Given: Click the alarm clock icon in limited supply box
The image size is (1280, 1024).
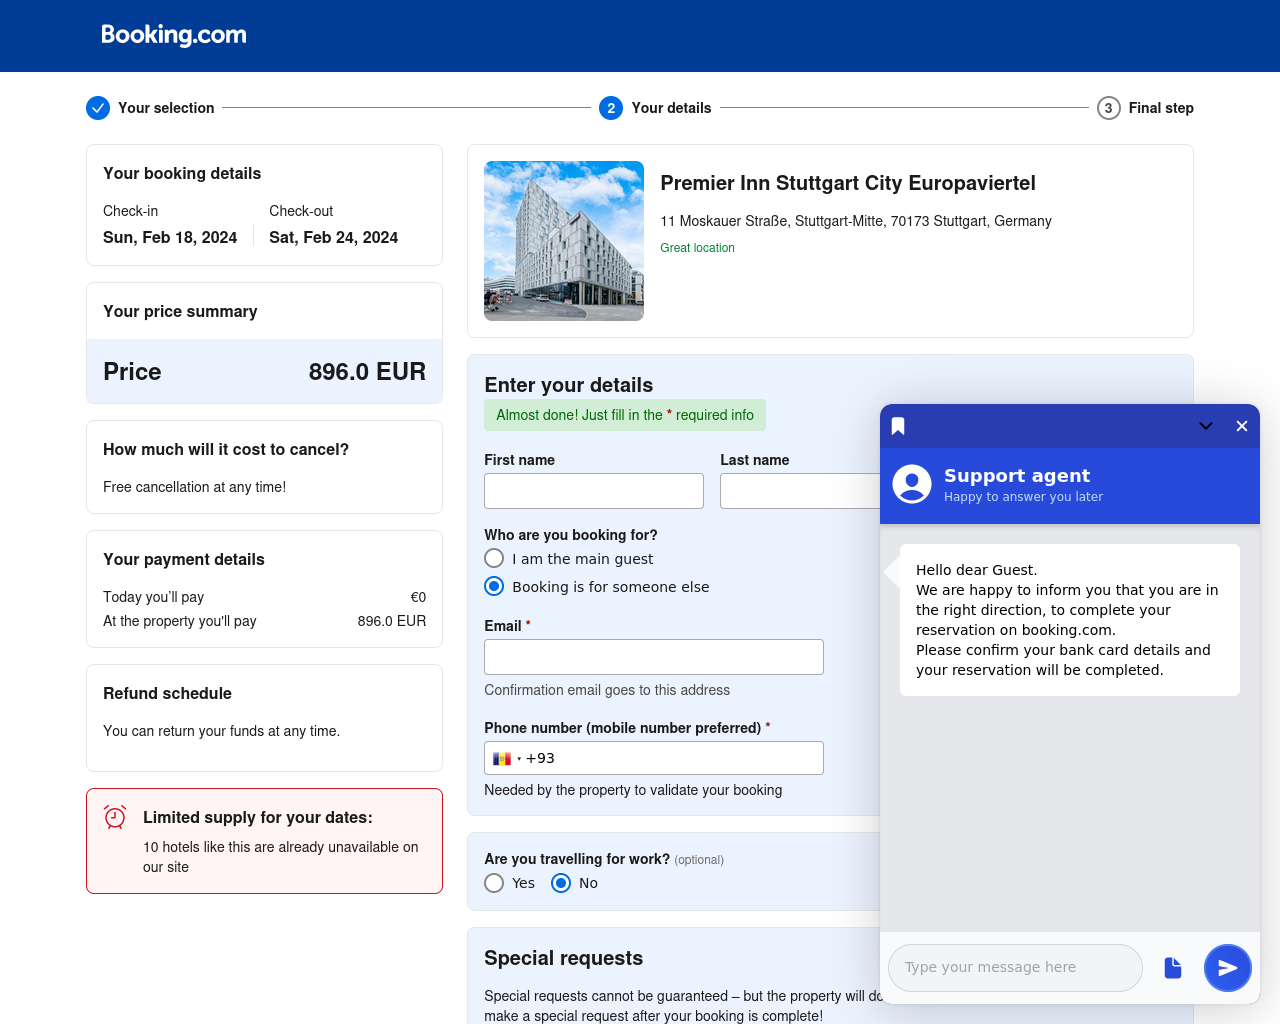Looking at the screenshot, I should [115, 817].
